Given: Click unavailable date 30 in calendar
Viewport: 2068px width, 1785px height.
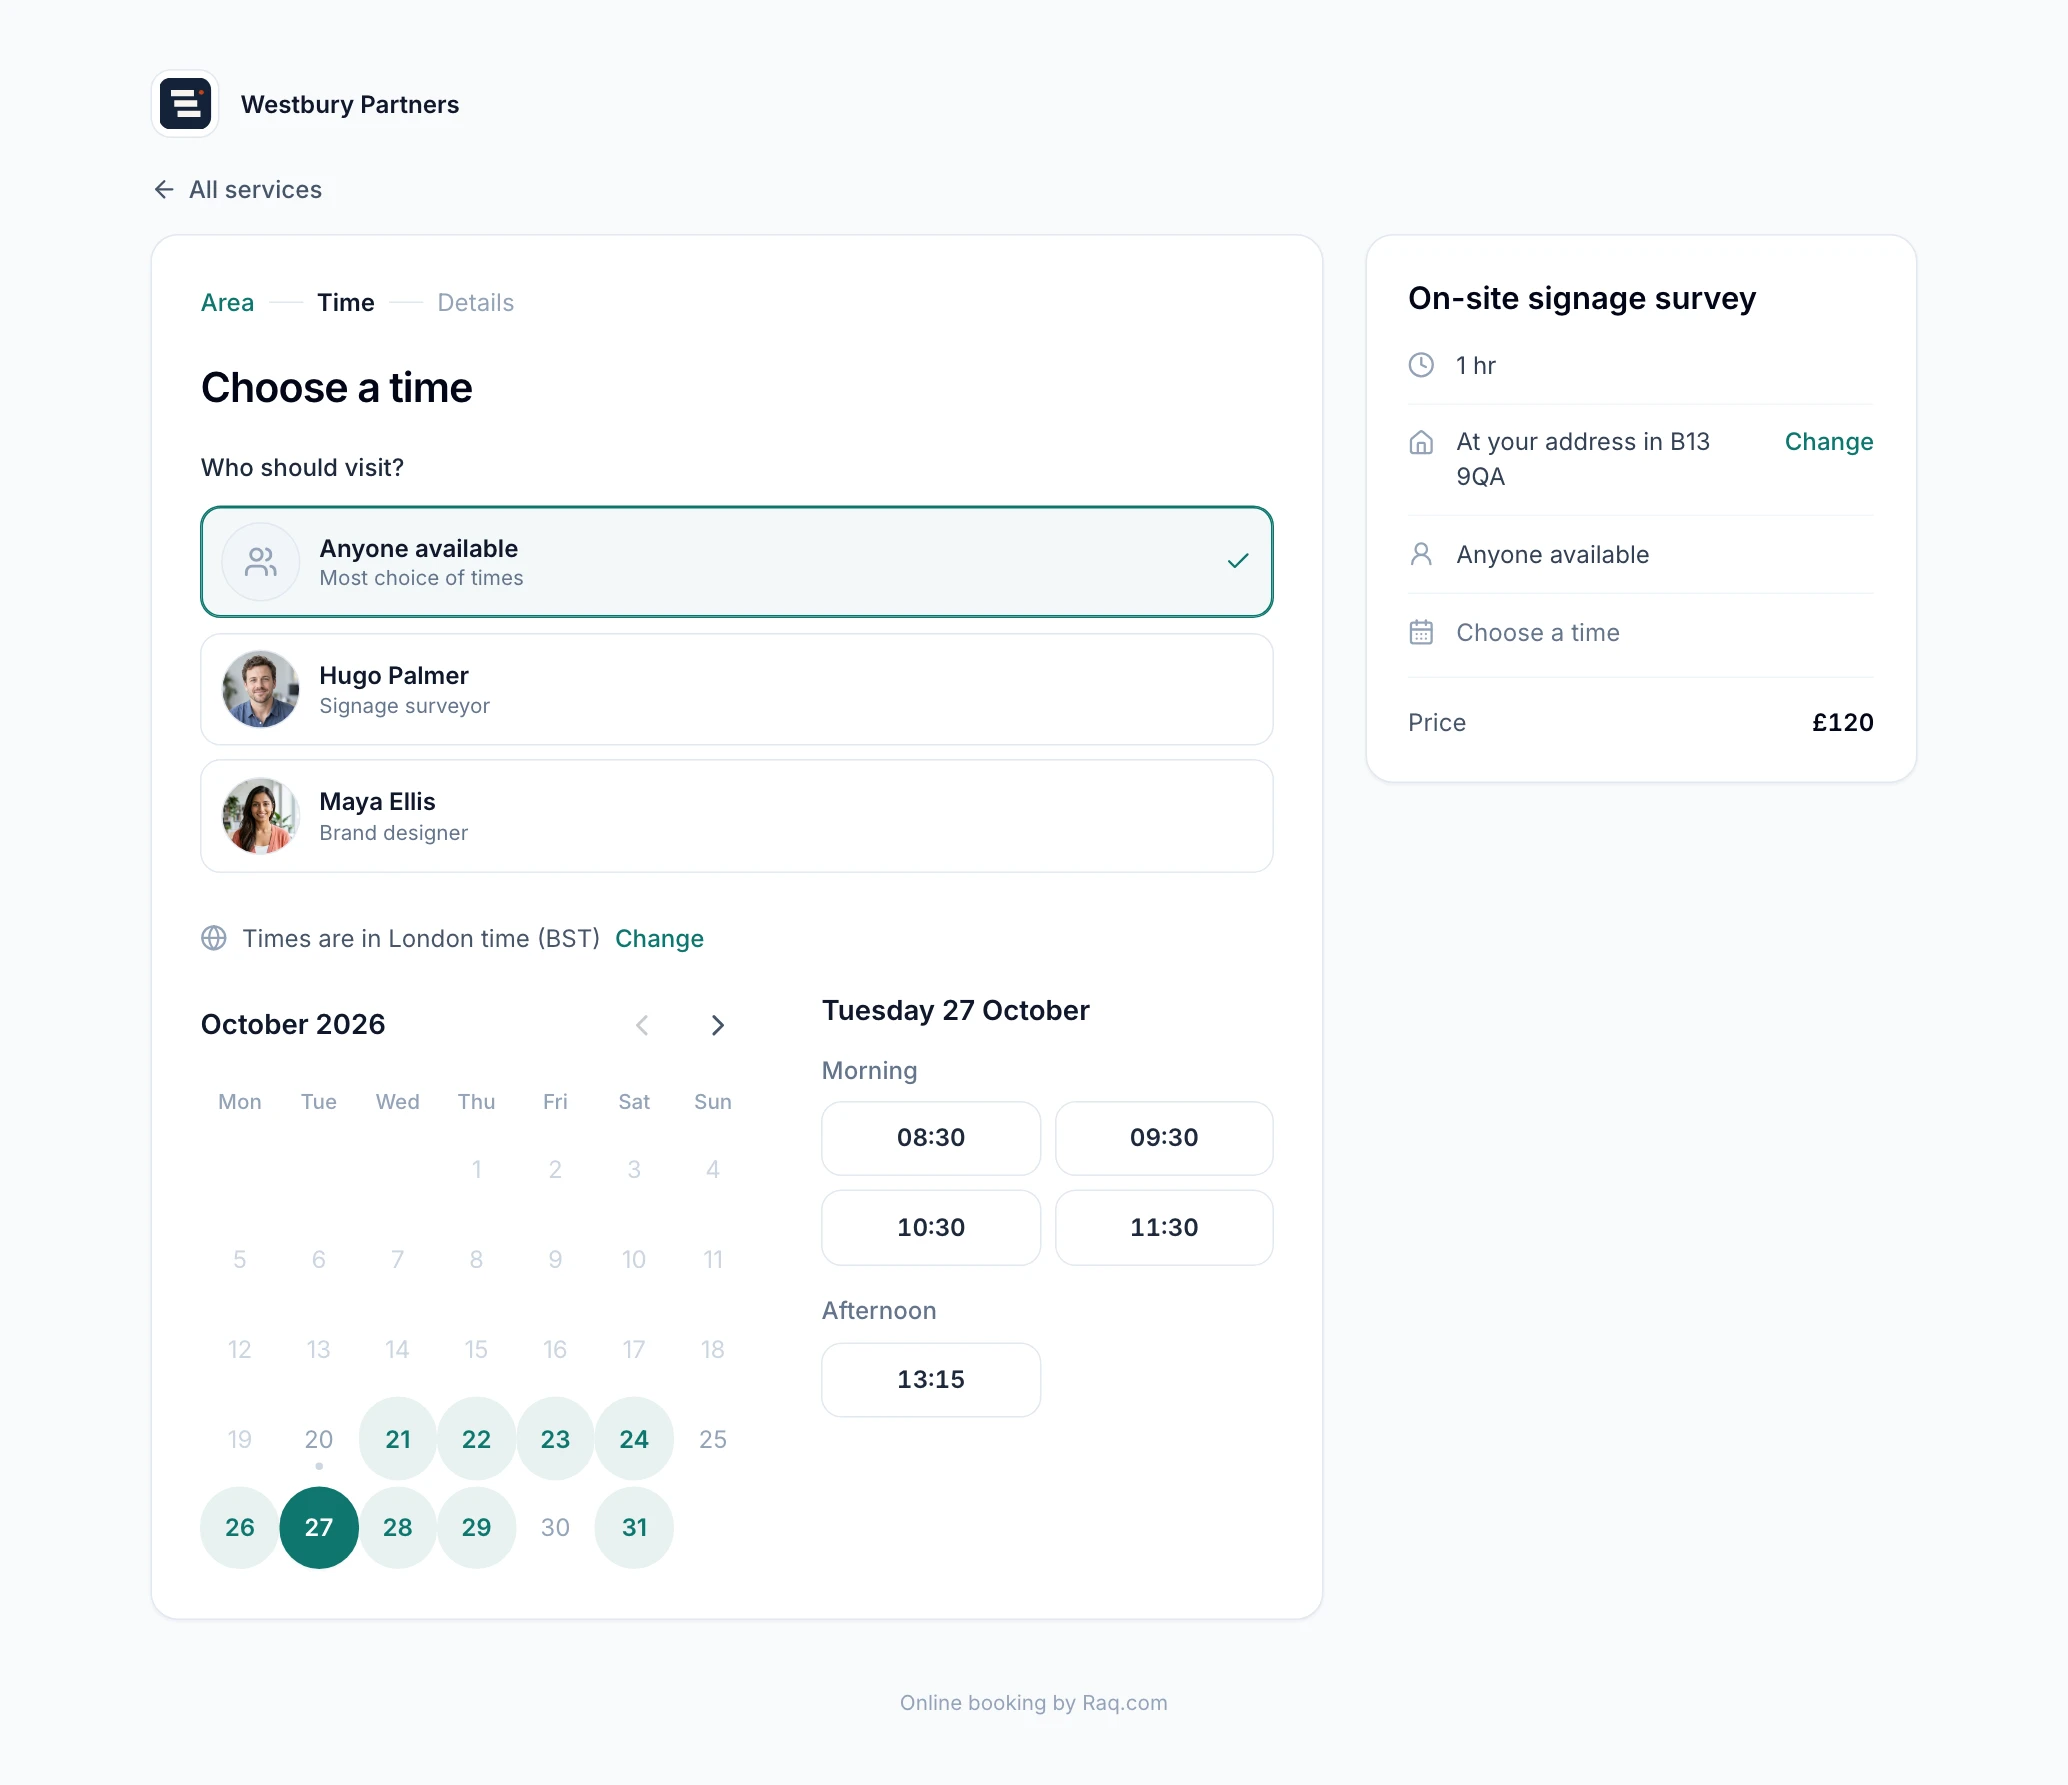Looking at the screenshot, I should [555, 1527].
